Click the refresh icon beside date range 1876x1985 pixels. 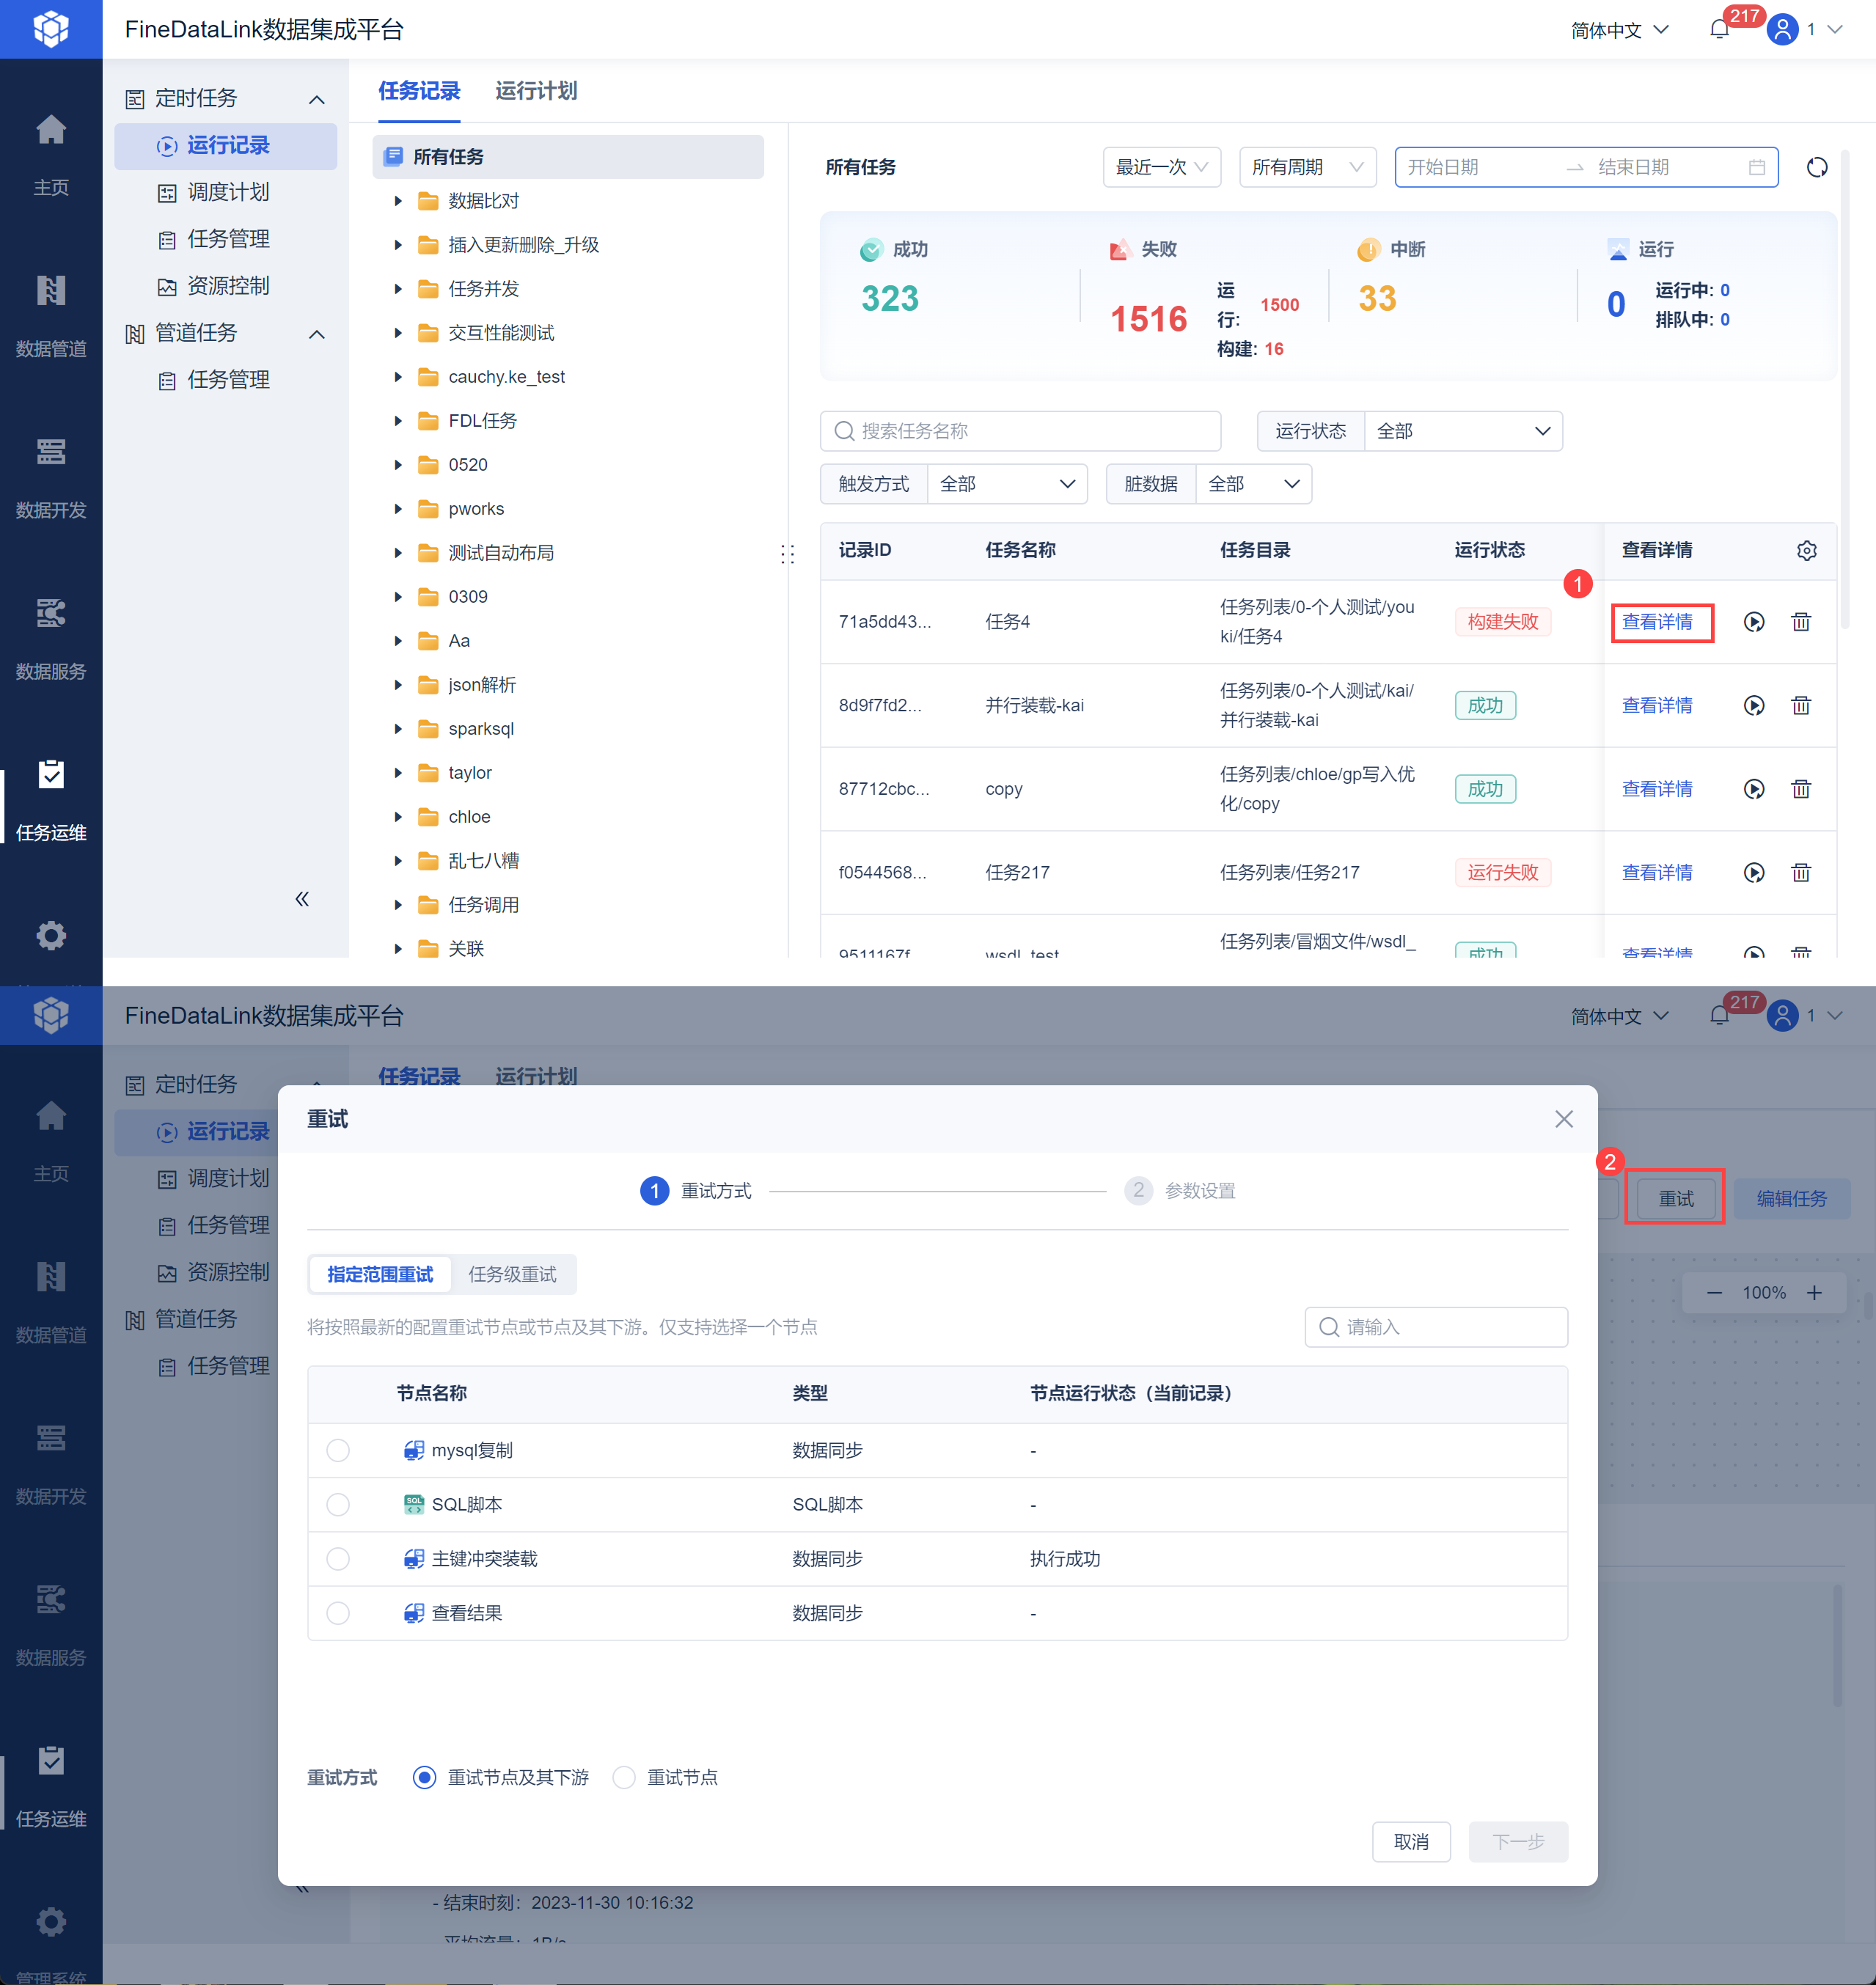click(x=1816, y=167)
